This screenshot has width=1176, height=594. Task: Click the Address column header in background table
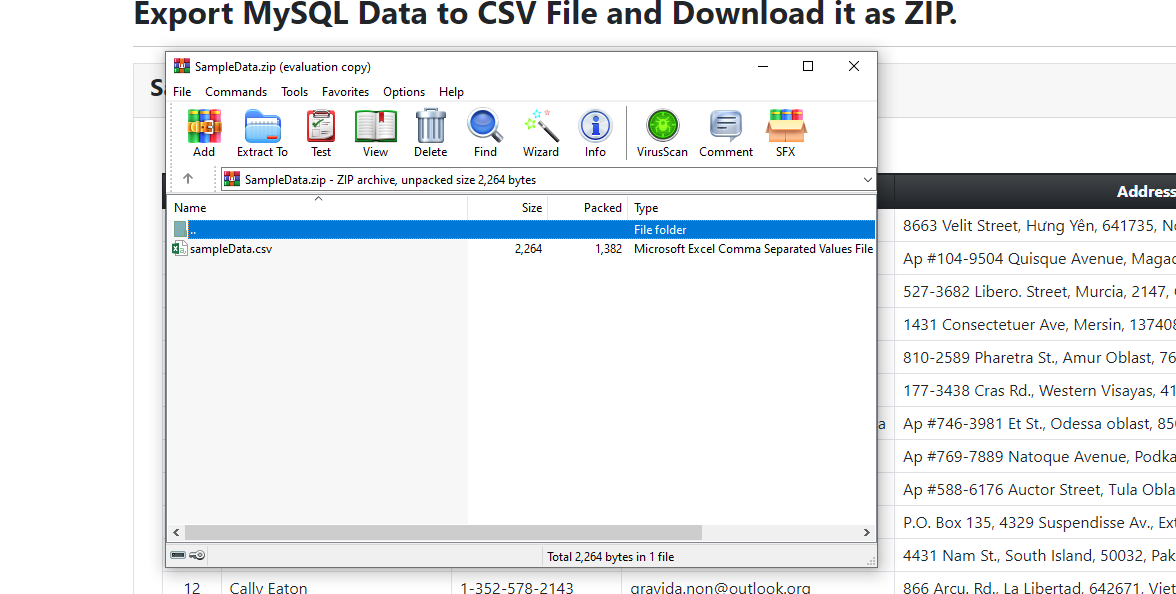pyautogui.click(x=1035, y=191)
